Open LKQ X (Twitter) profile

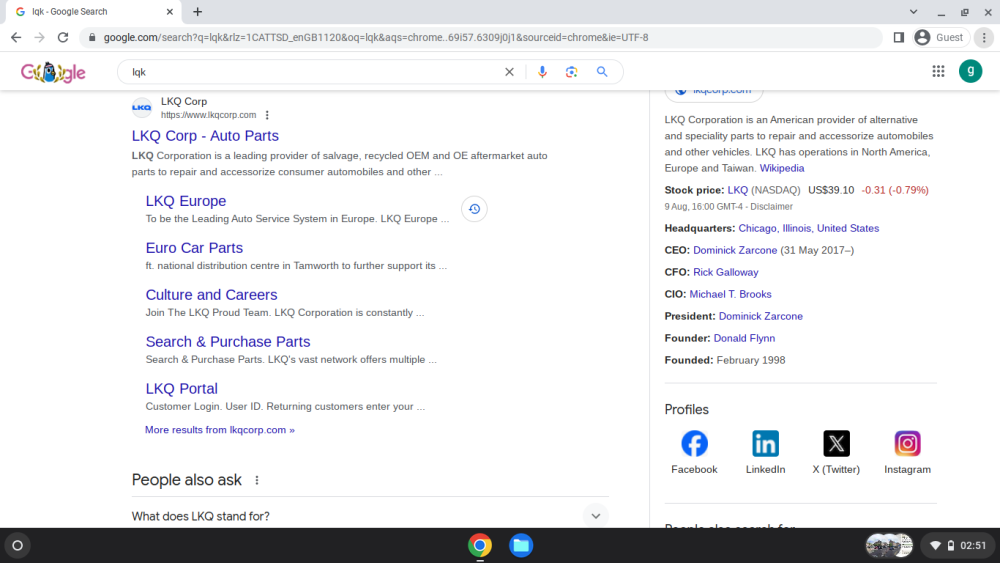(836, 451)
